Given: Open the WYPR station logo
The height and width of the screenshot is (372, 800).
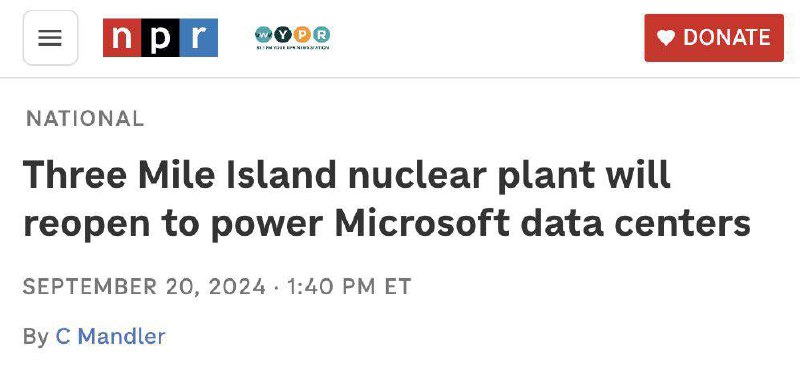Looking at the screenshot, I should point(292,38).
